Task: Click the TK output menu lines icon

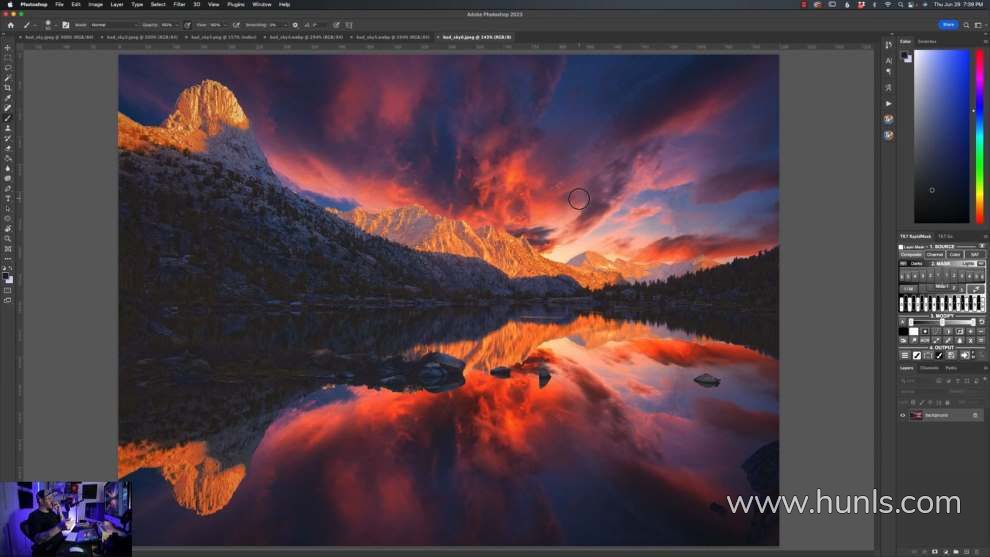Action: click(905, 355)
